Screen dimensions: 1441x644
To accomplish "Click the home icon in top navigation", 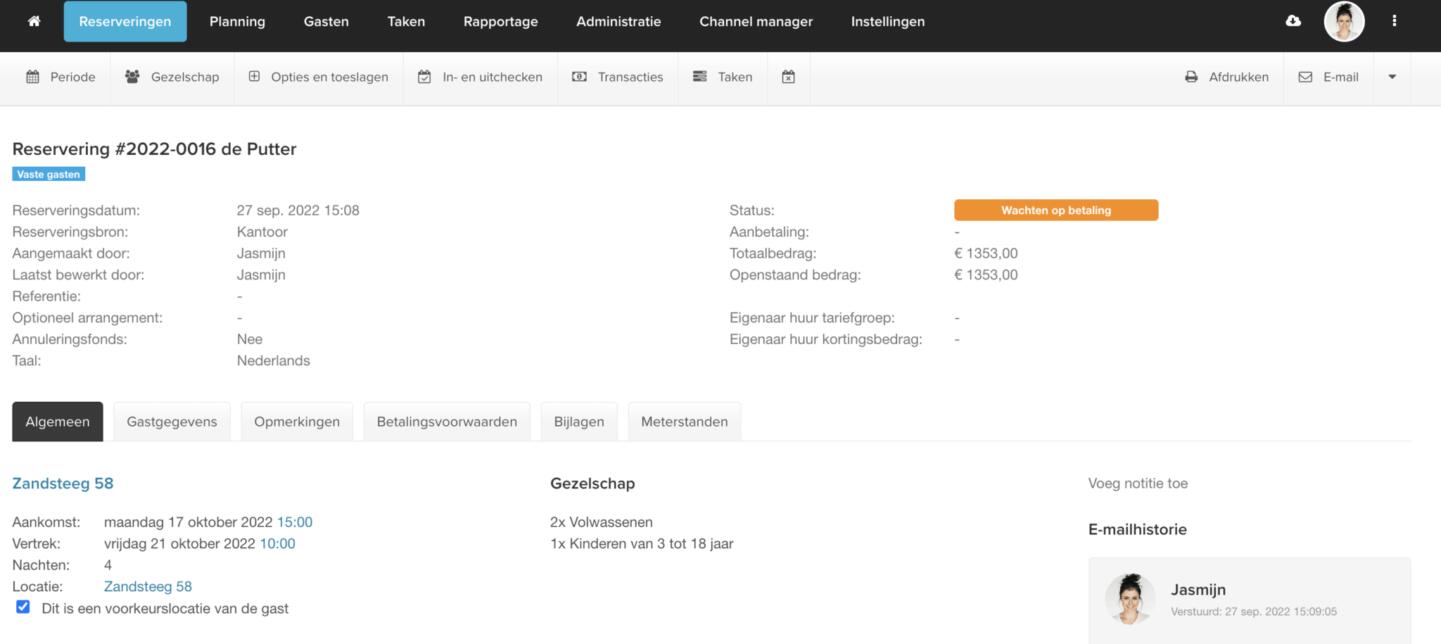I will [x=34, y=21].
